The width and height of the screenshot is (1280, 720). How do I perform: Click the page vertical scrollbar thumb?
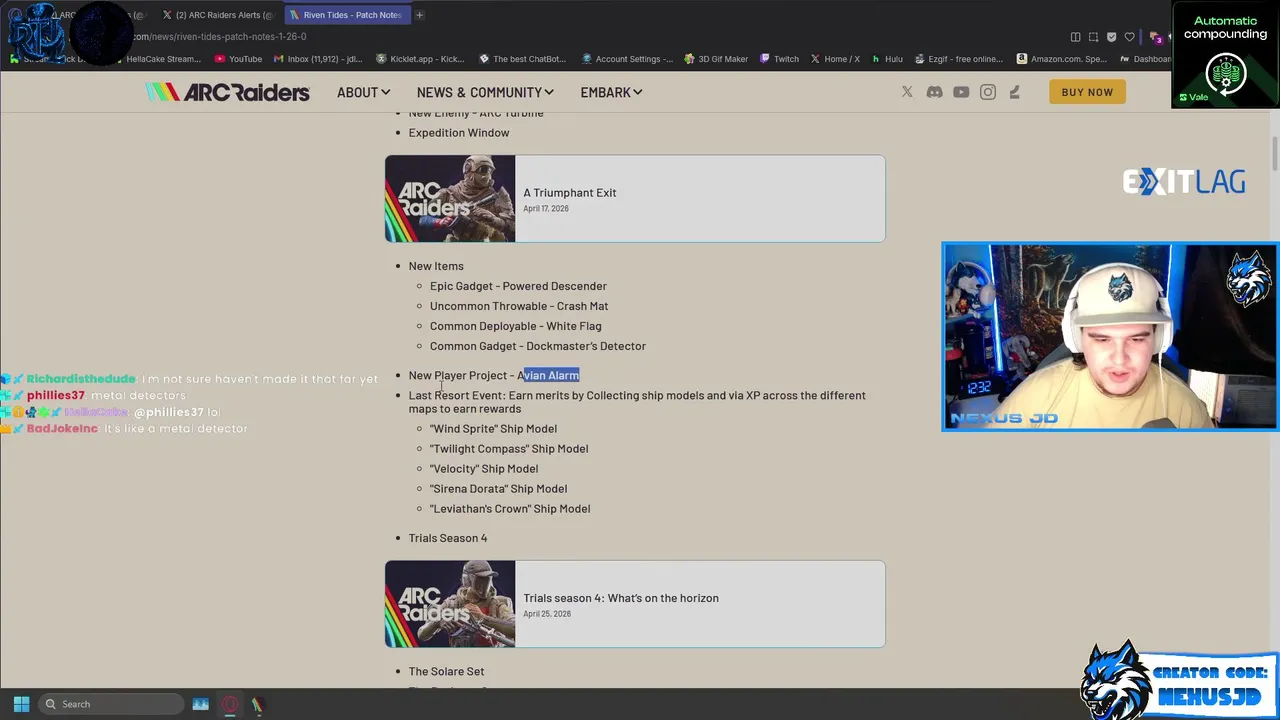[x=1274, y=154]
